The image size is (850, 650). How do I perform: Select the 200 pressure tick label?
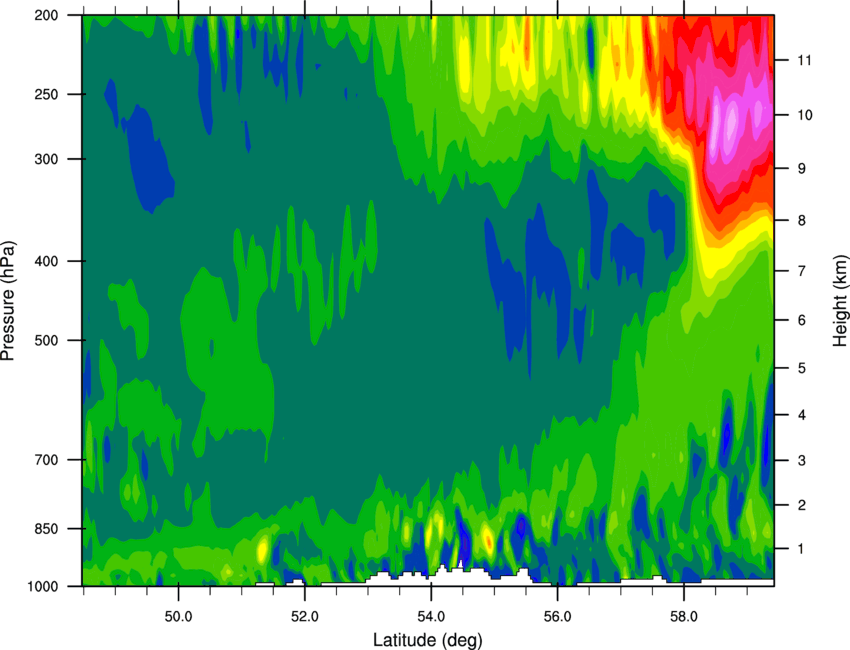coord(46,16)
